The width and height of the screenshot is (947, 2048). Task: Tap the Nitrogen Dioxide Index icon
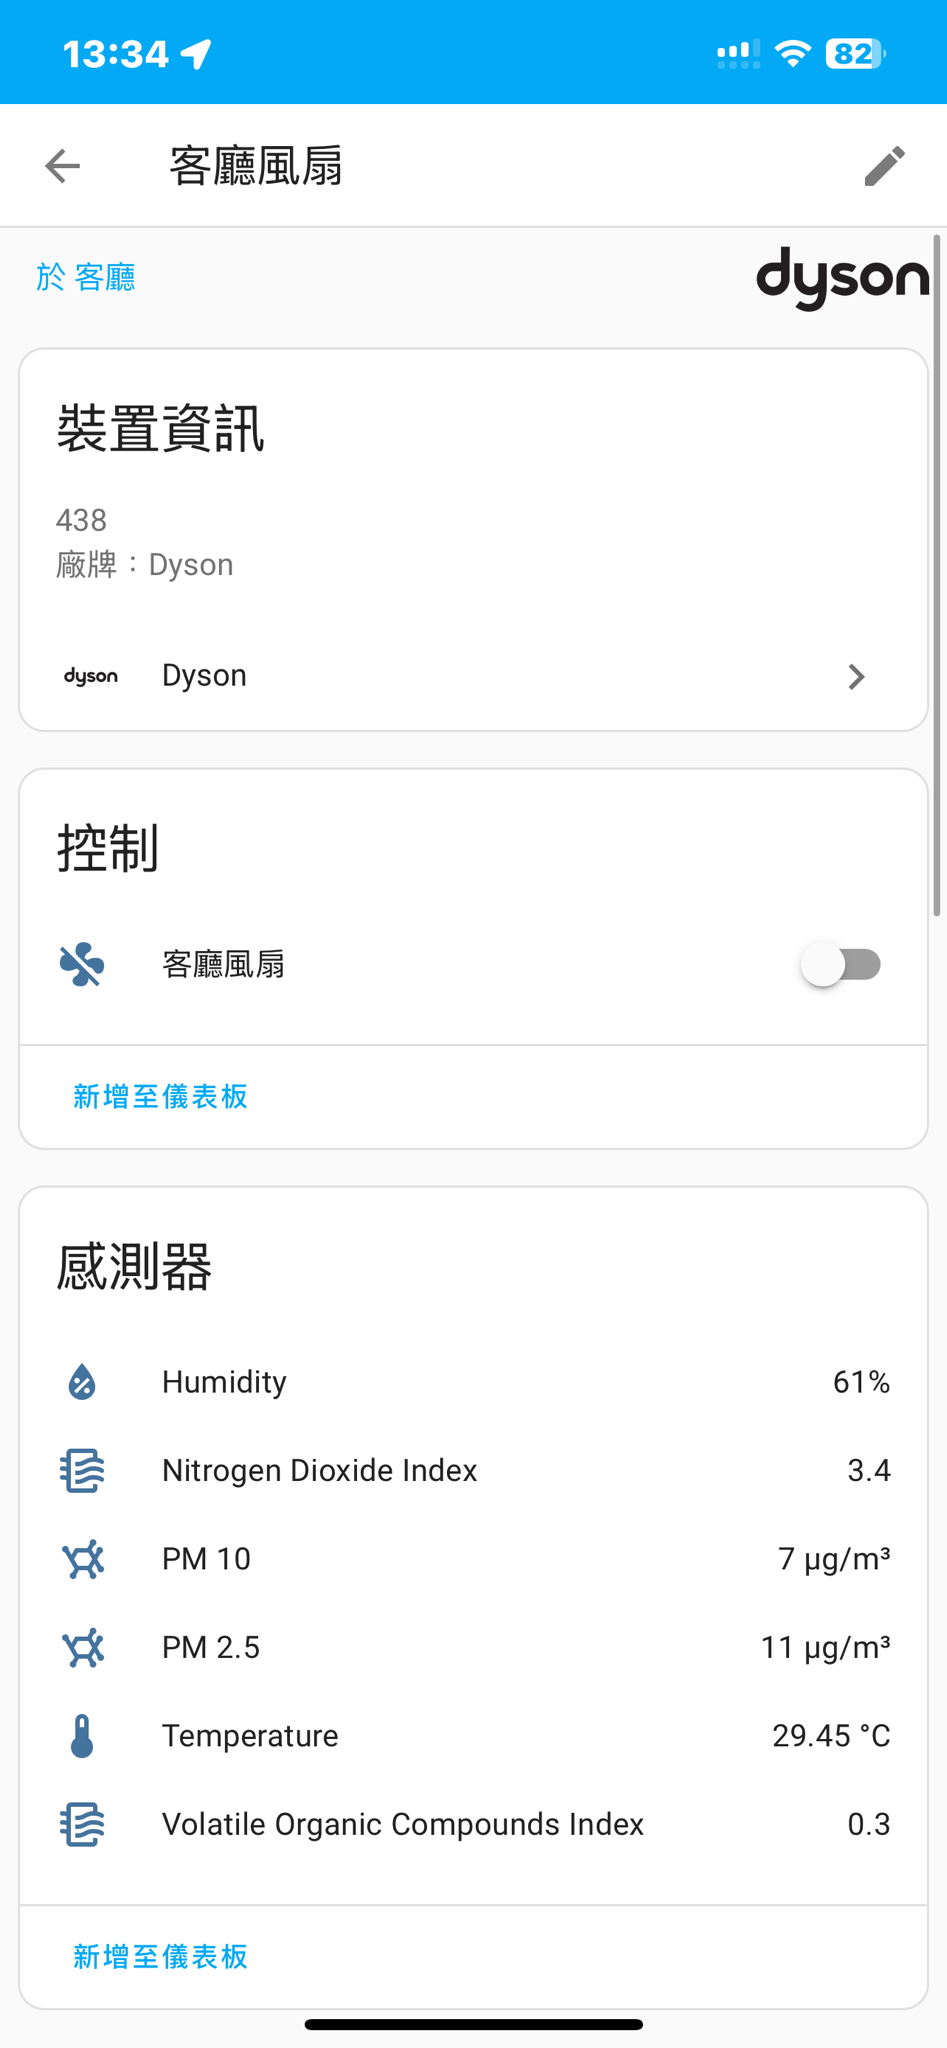tap(82, 1471)
